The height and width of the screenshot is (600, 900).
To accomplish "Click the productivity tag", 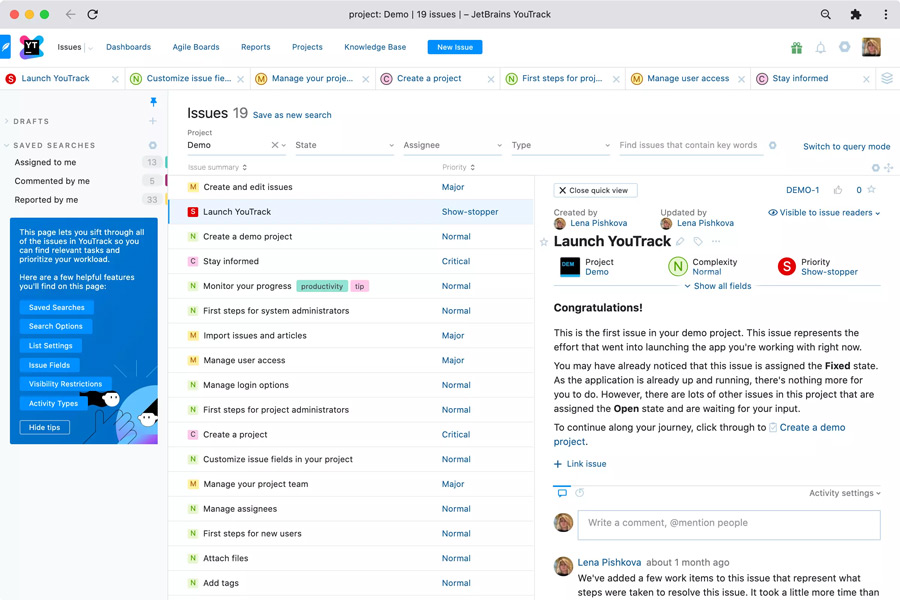I will (322, 286).
